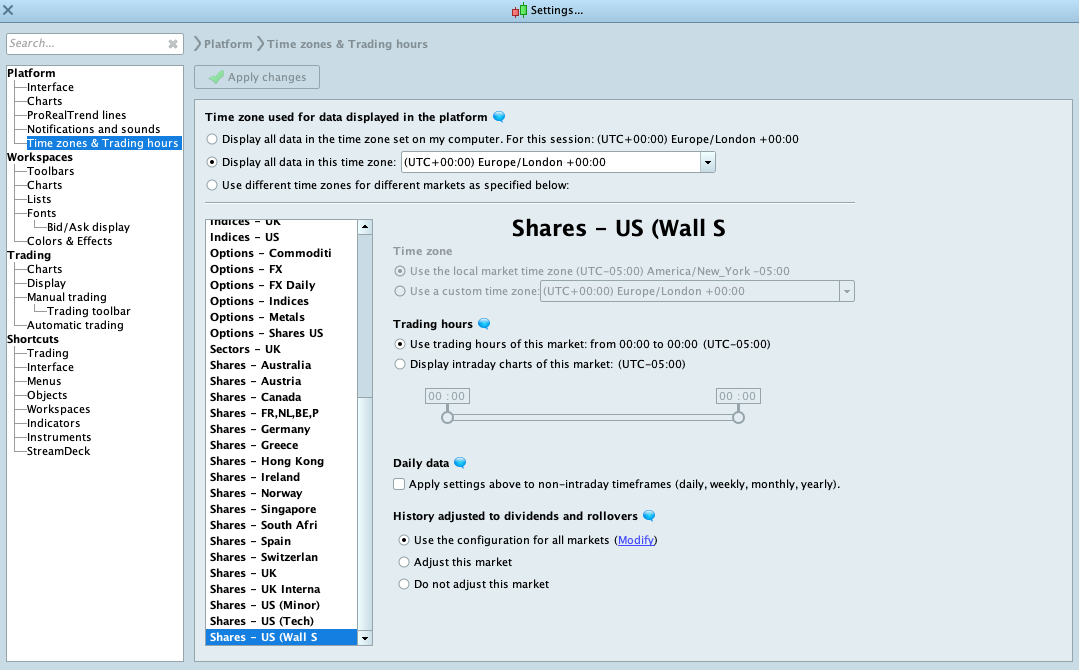Image resolution: width=1079 pixels, height=670 pixels.
Task: Select 'Use the configuration for all markets' radio
Action: [404, 540]
